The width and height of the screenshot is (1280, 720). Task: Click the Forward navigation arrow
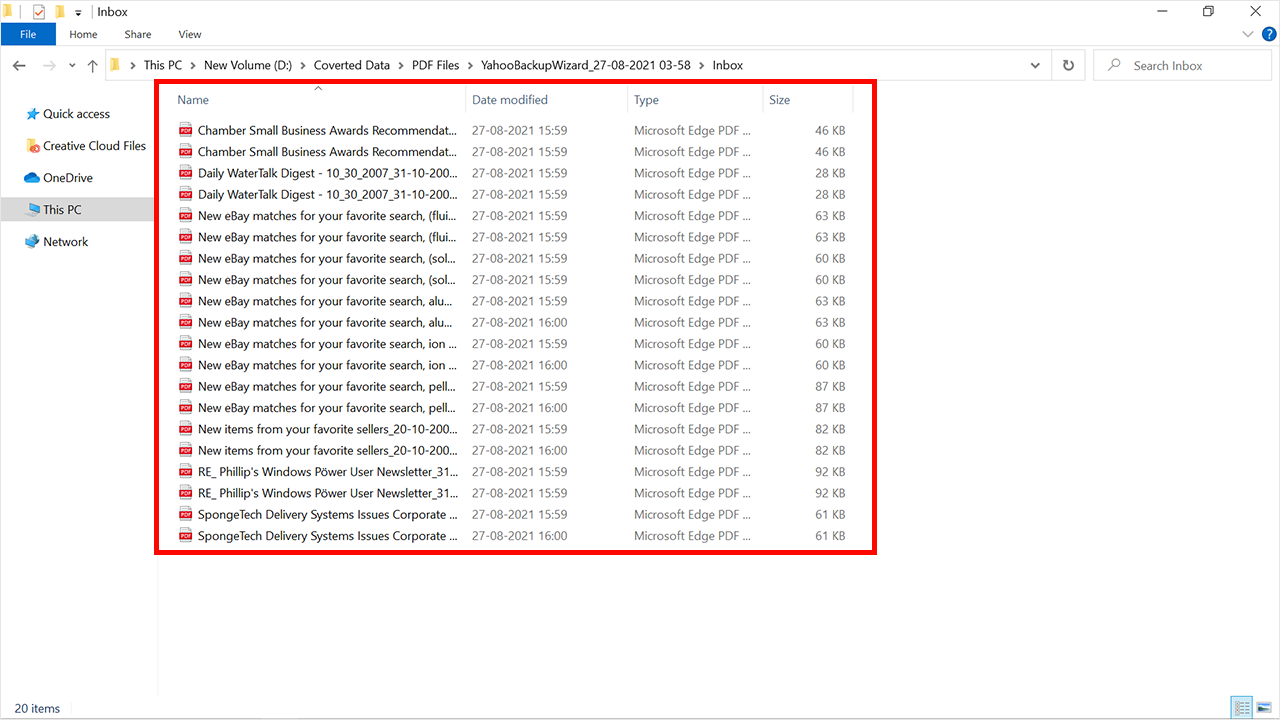tap(49, 65)
